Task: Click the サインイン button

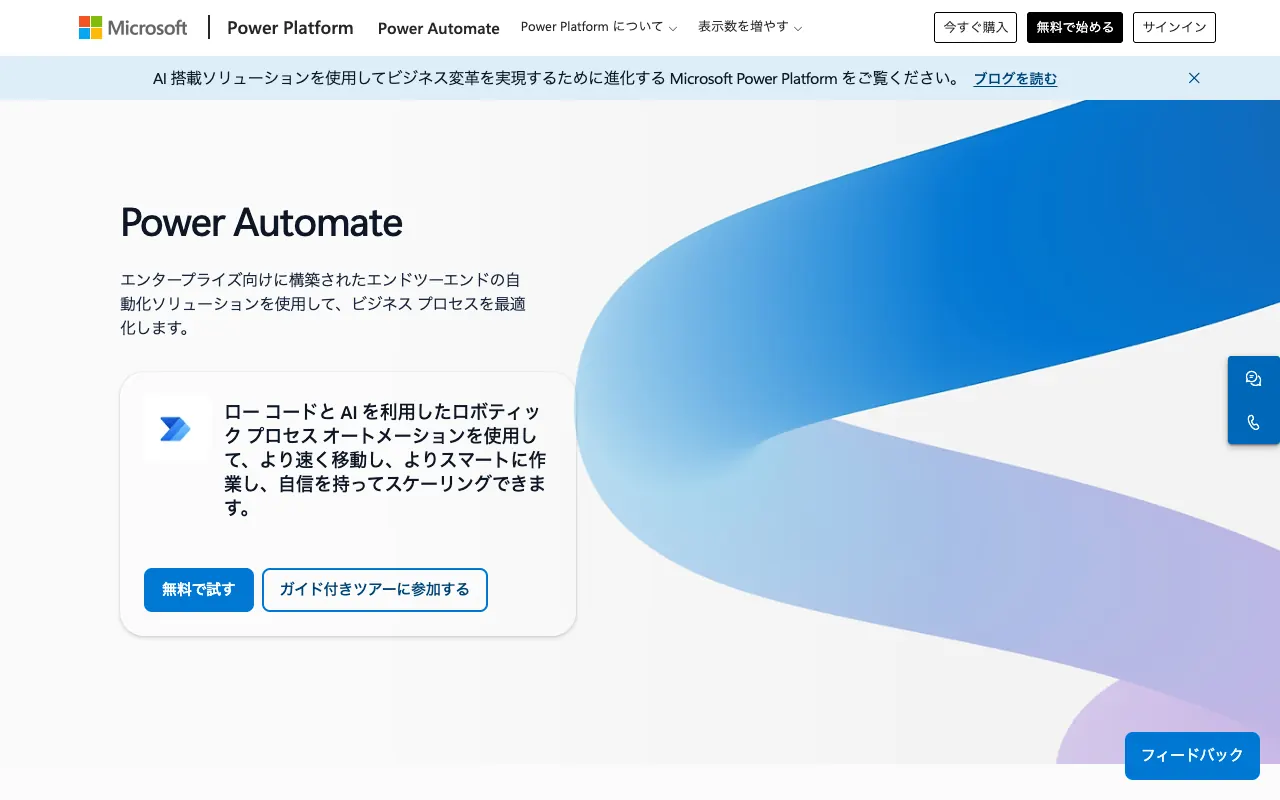Action: point(1174,28)
